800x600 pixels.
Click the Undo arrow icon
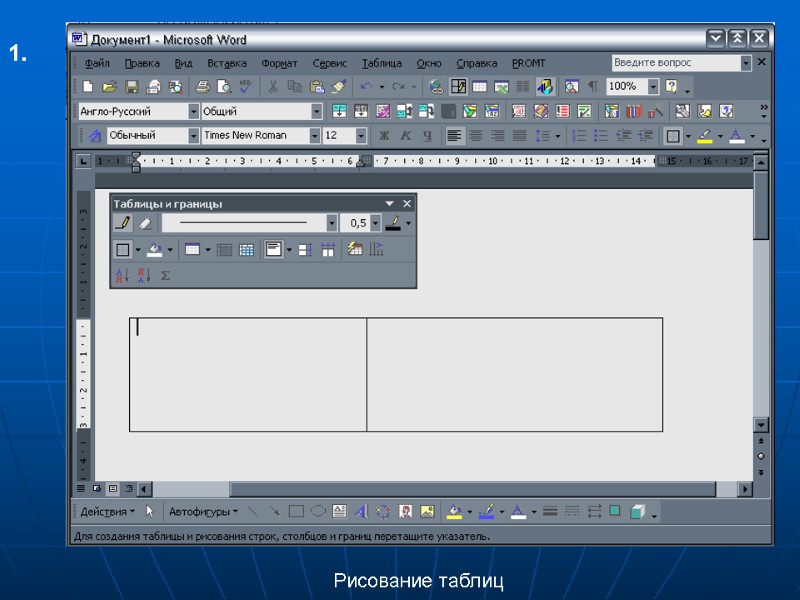point(366,87)
